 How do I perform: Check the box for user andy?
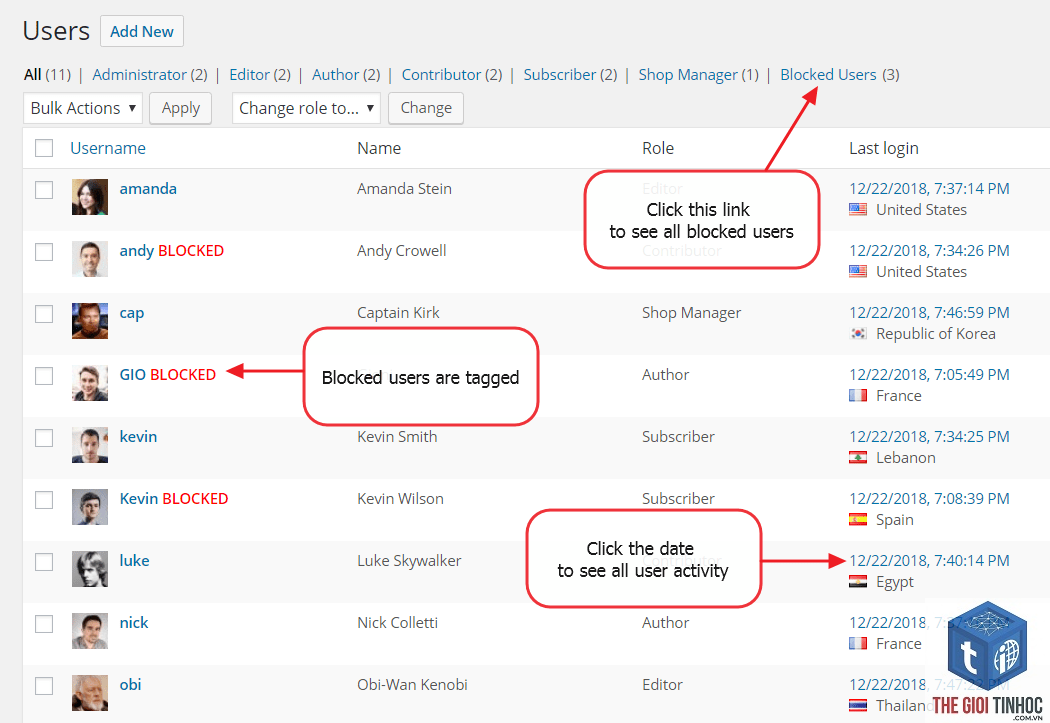coord(44,252)
